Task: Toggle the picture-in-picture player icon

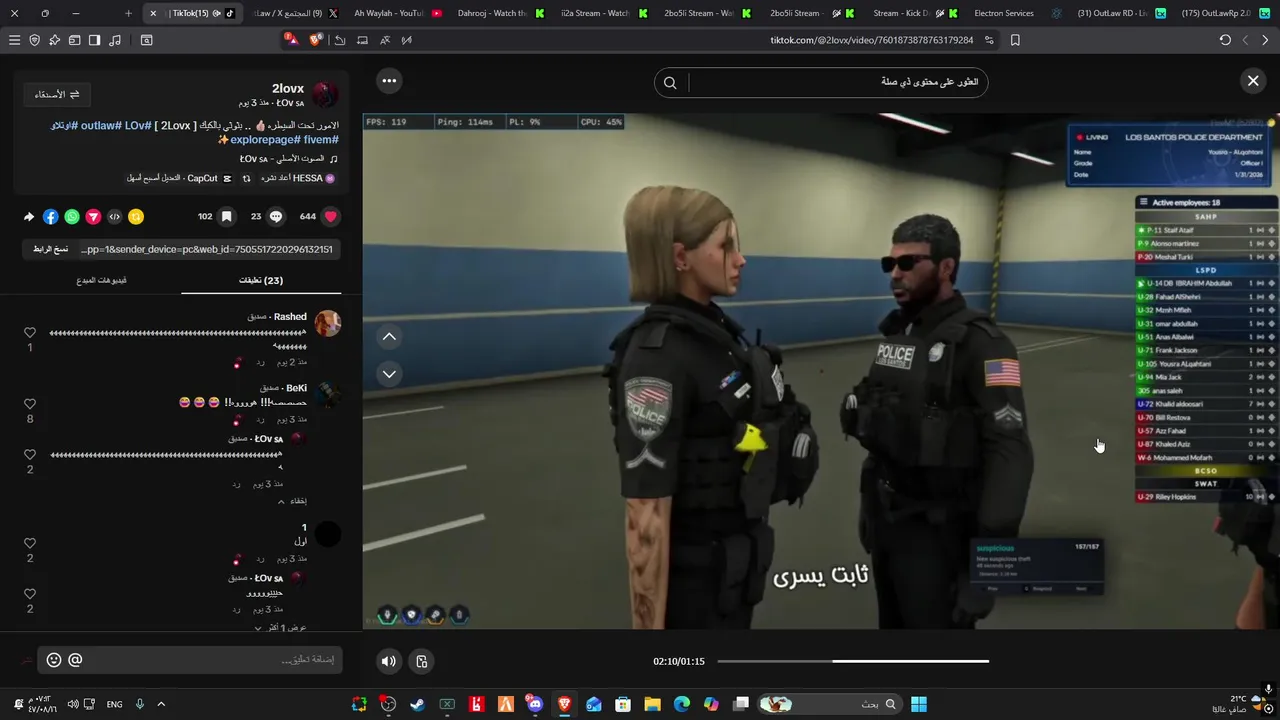Action: pos(421,661)
